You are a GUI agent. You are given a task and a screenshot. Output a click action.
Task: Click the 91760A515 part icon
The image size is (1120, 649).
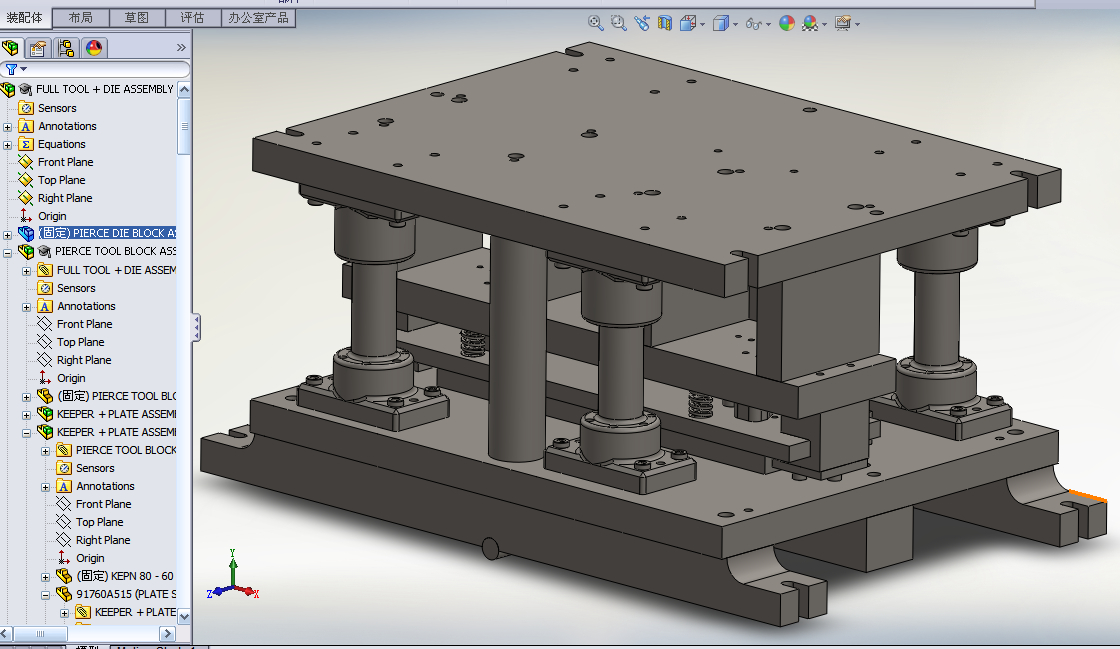tap(64, 594)
